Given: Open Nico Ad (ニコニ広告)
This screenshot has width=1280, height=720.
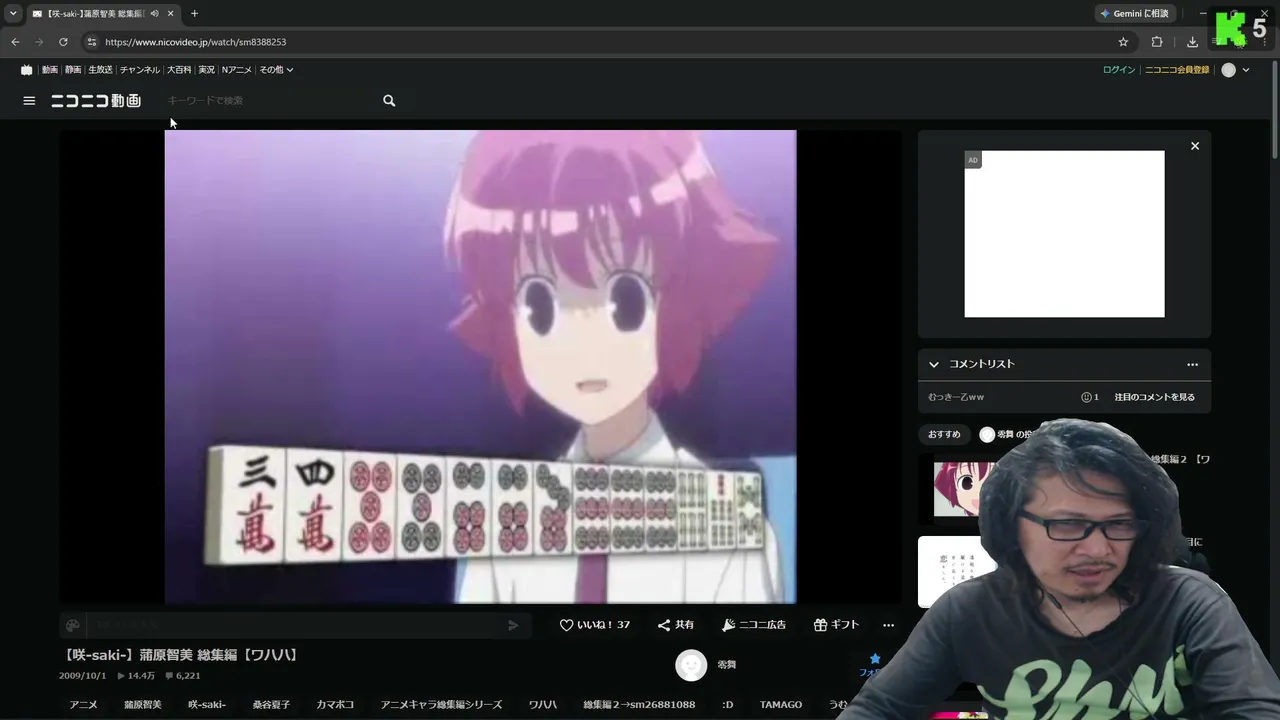Looking at the screenshot, I should pyautogui.click(x=754, y=625).
